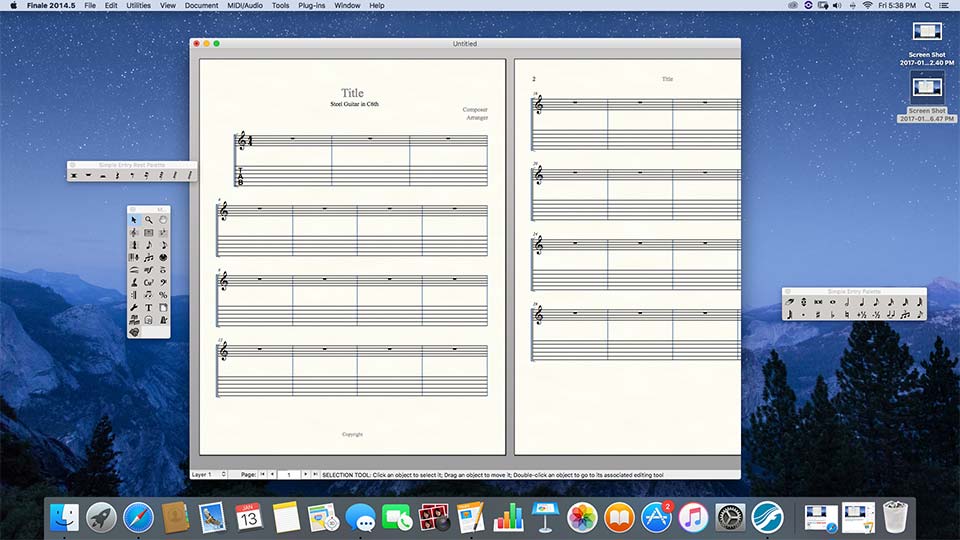Choose the whole rest in Rest Palette
The image size is (960, 540).
tap(88, 175)
